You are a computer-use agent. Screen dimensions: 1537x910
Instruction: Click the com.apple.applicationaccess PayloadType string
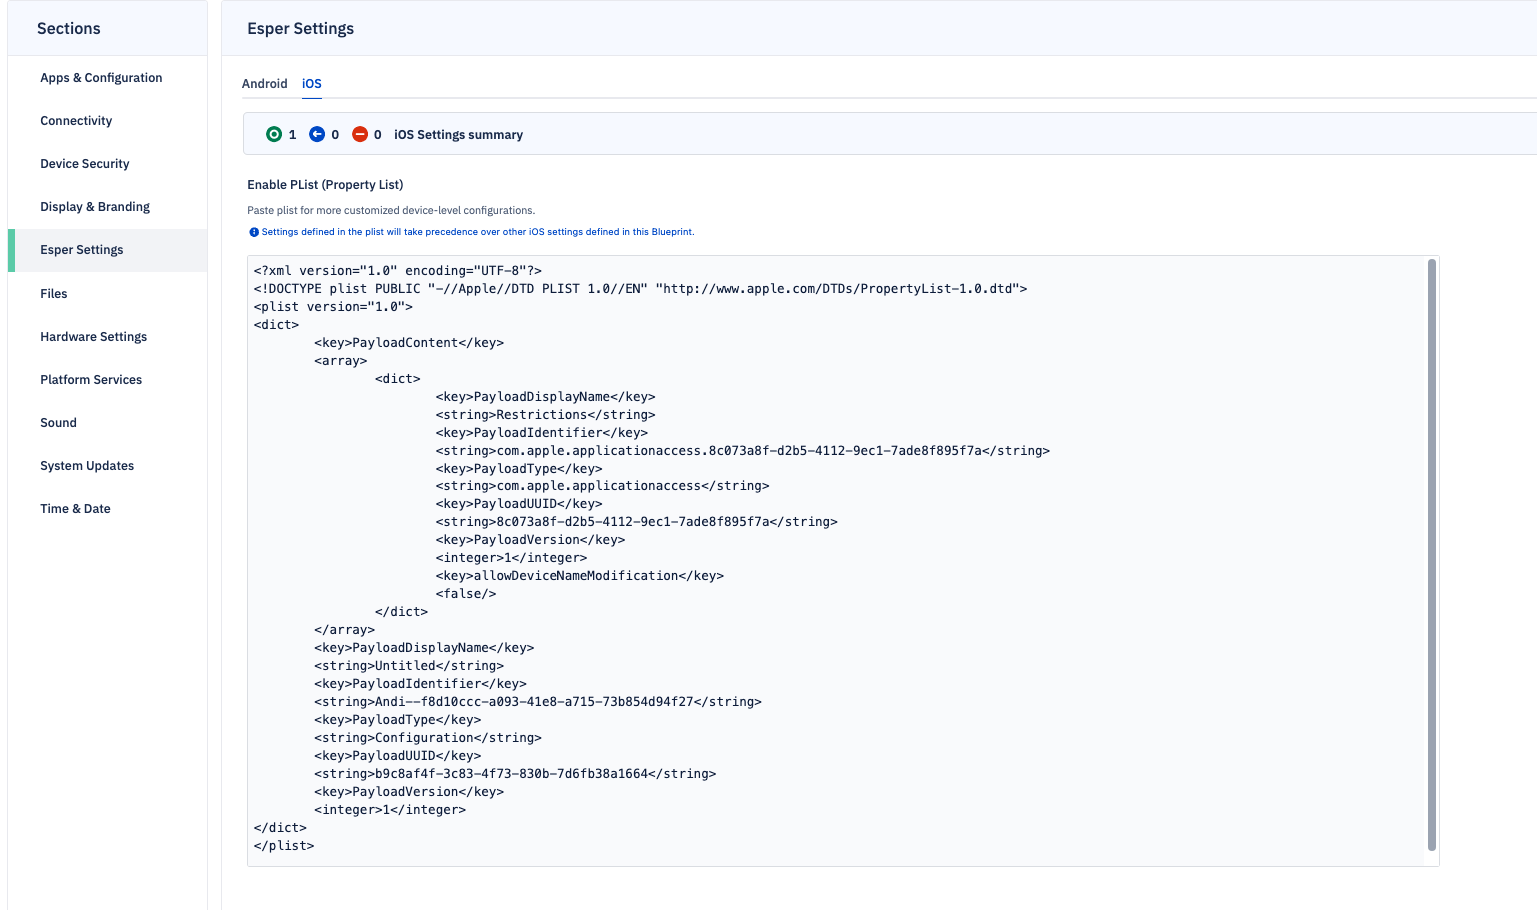[x=603, y=486]
